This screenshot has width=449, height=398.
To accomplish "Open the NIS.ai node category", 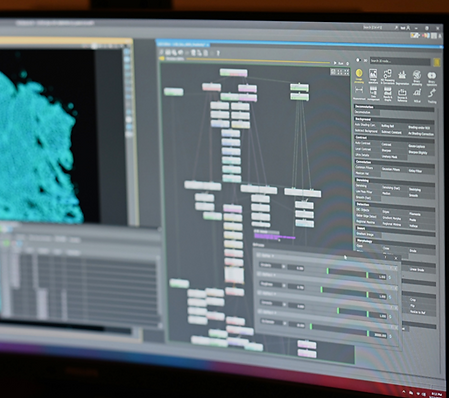I will (417, 95).
